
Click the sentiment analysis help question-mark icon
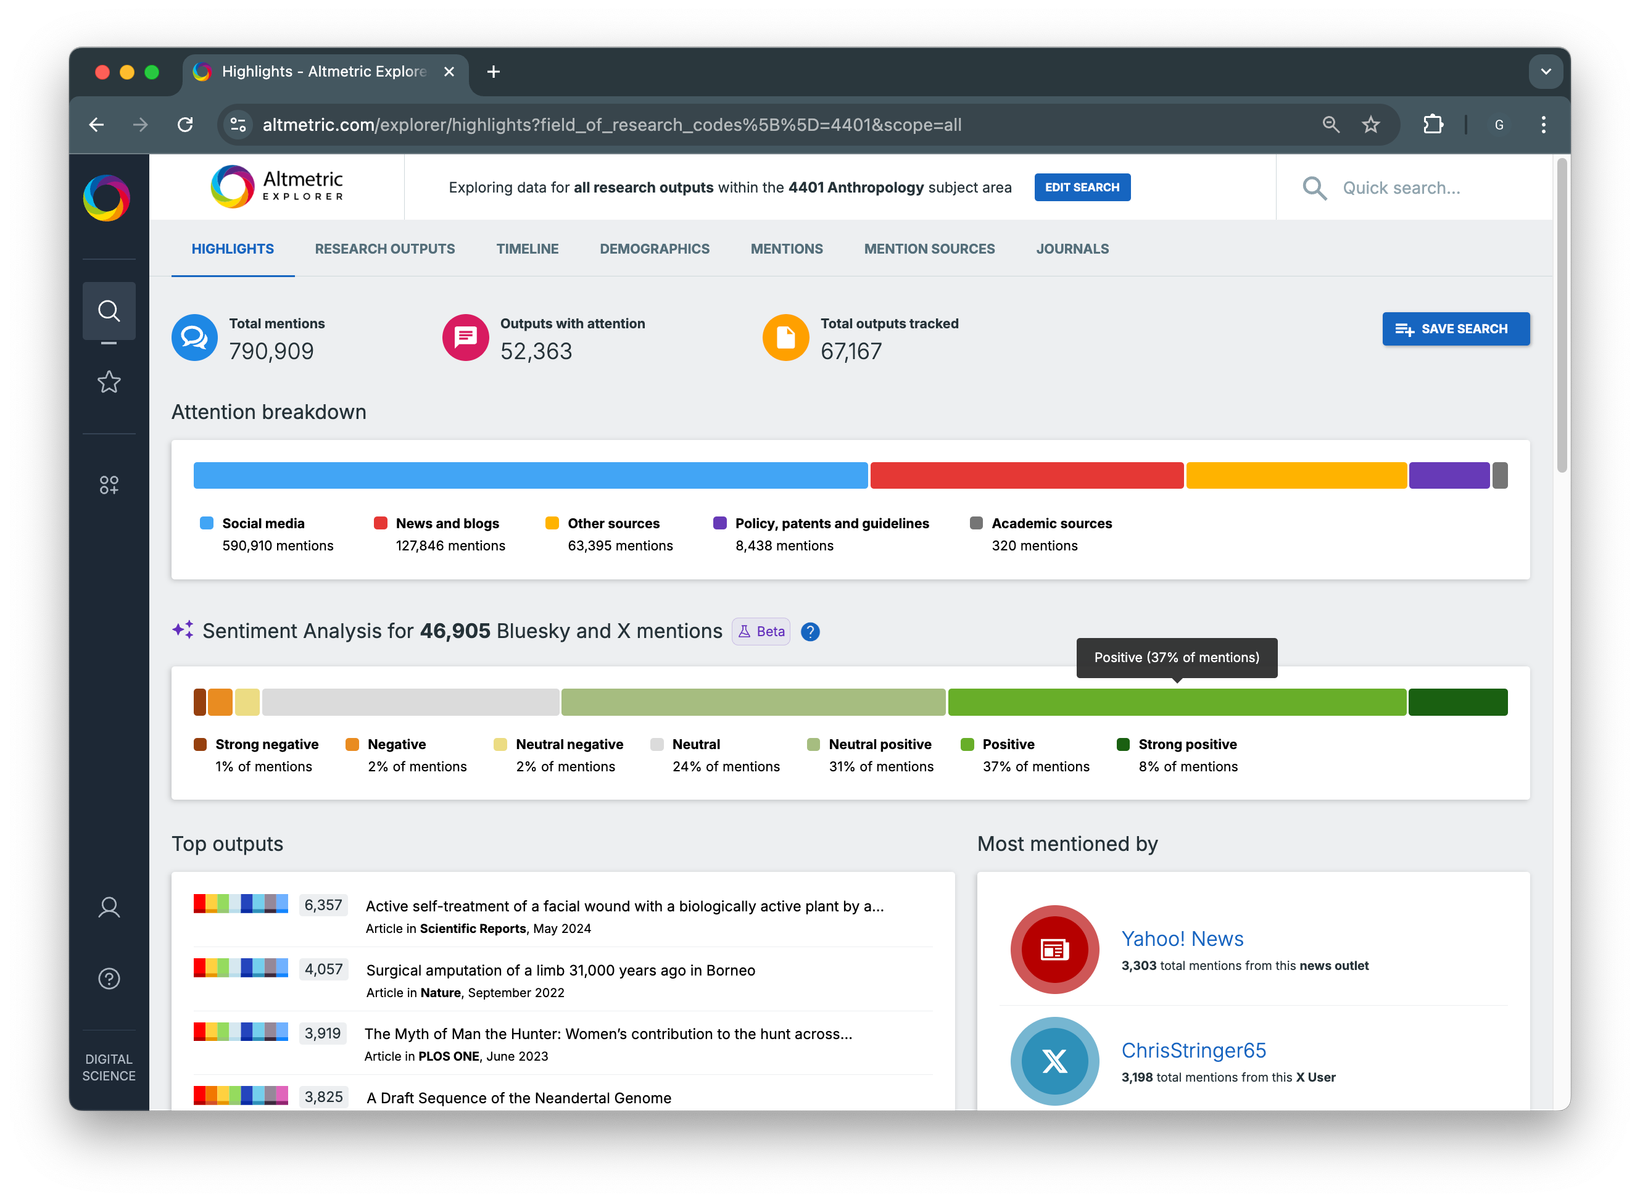pos(810,631)
